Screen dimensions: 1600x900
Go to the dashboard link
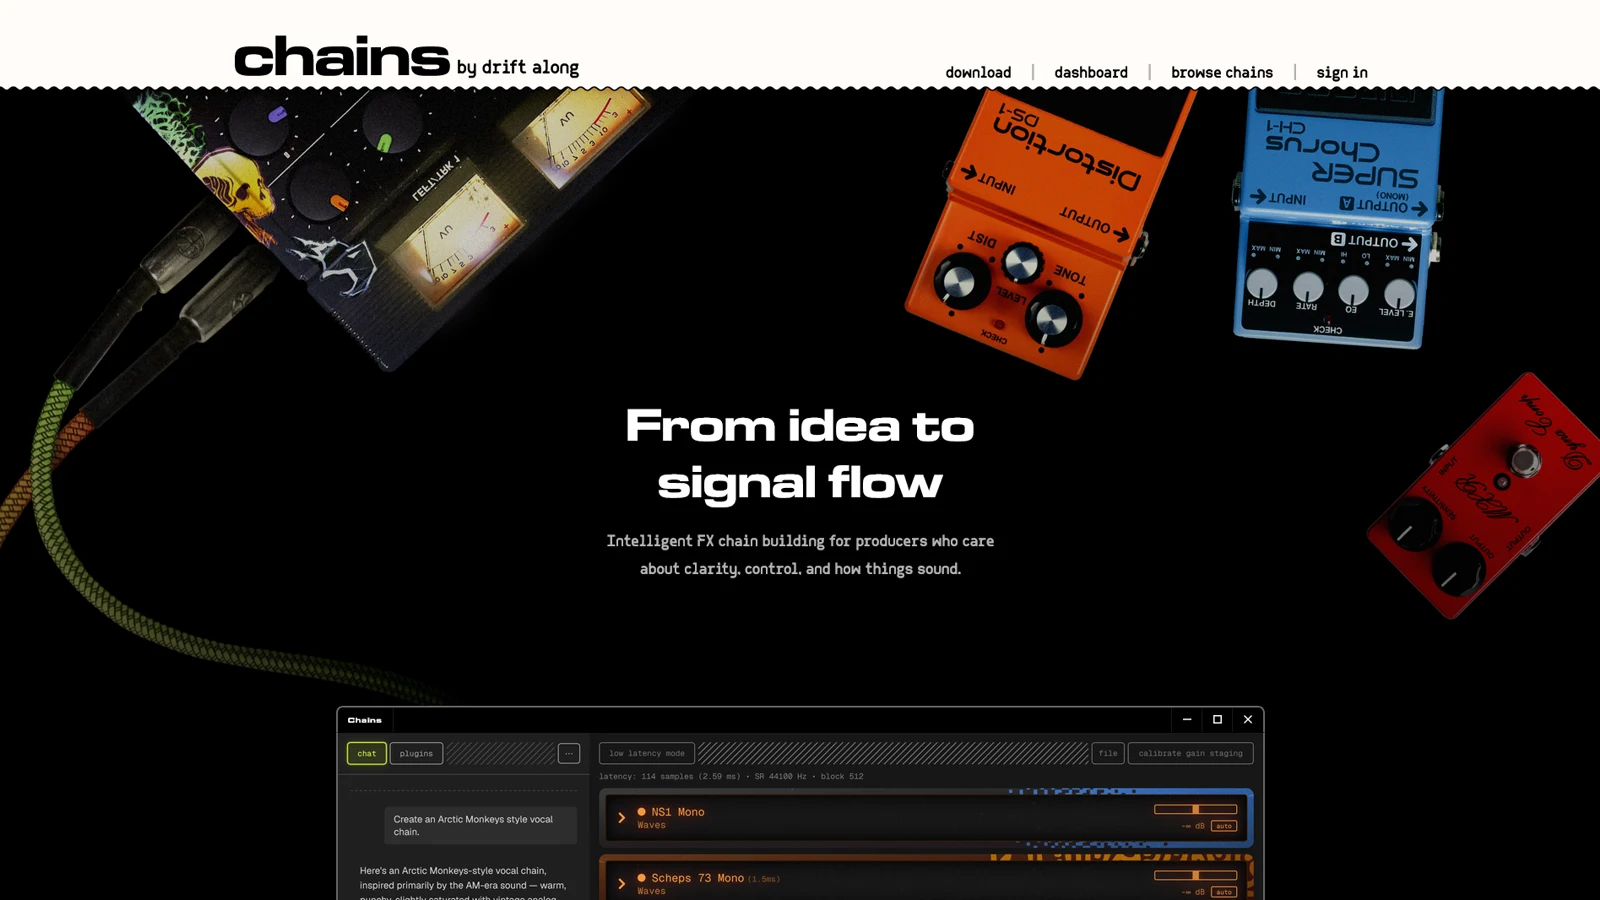[1091, 72]
